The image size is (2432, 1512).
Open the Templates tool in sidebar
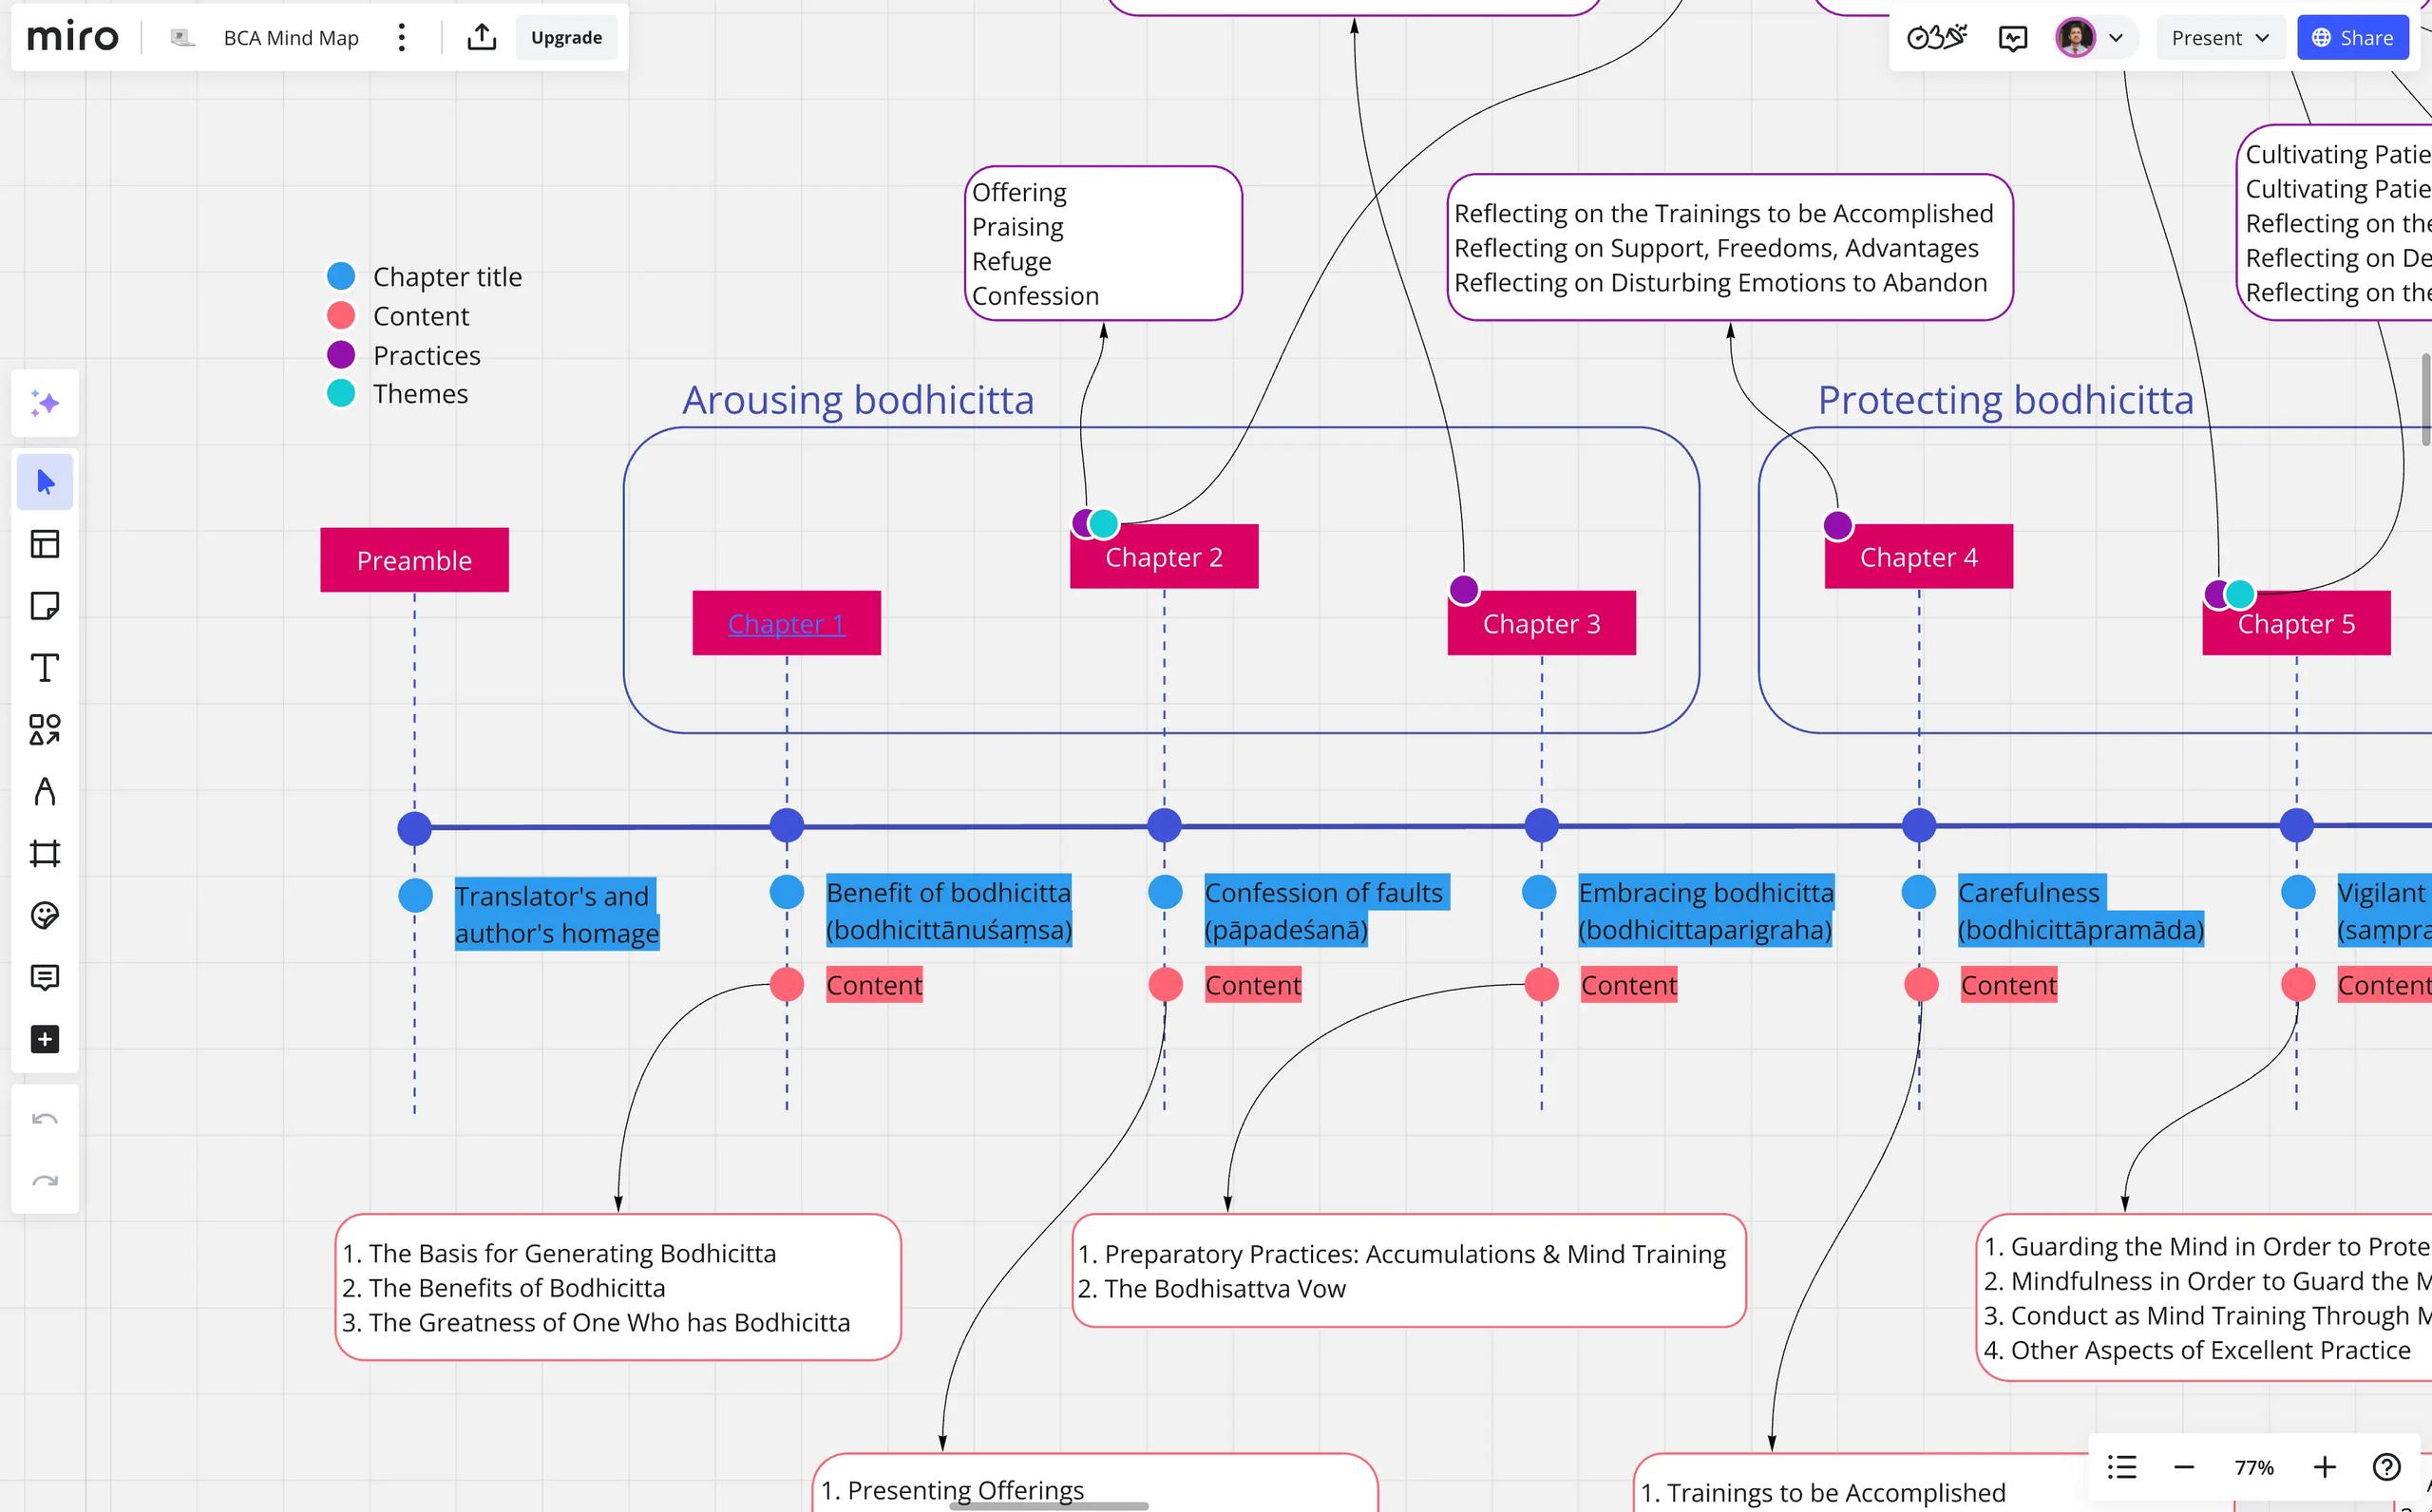coord(45,544)
